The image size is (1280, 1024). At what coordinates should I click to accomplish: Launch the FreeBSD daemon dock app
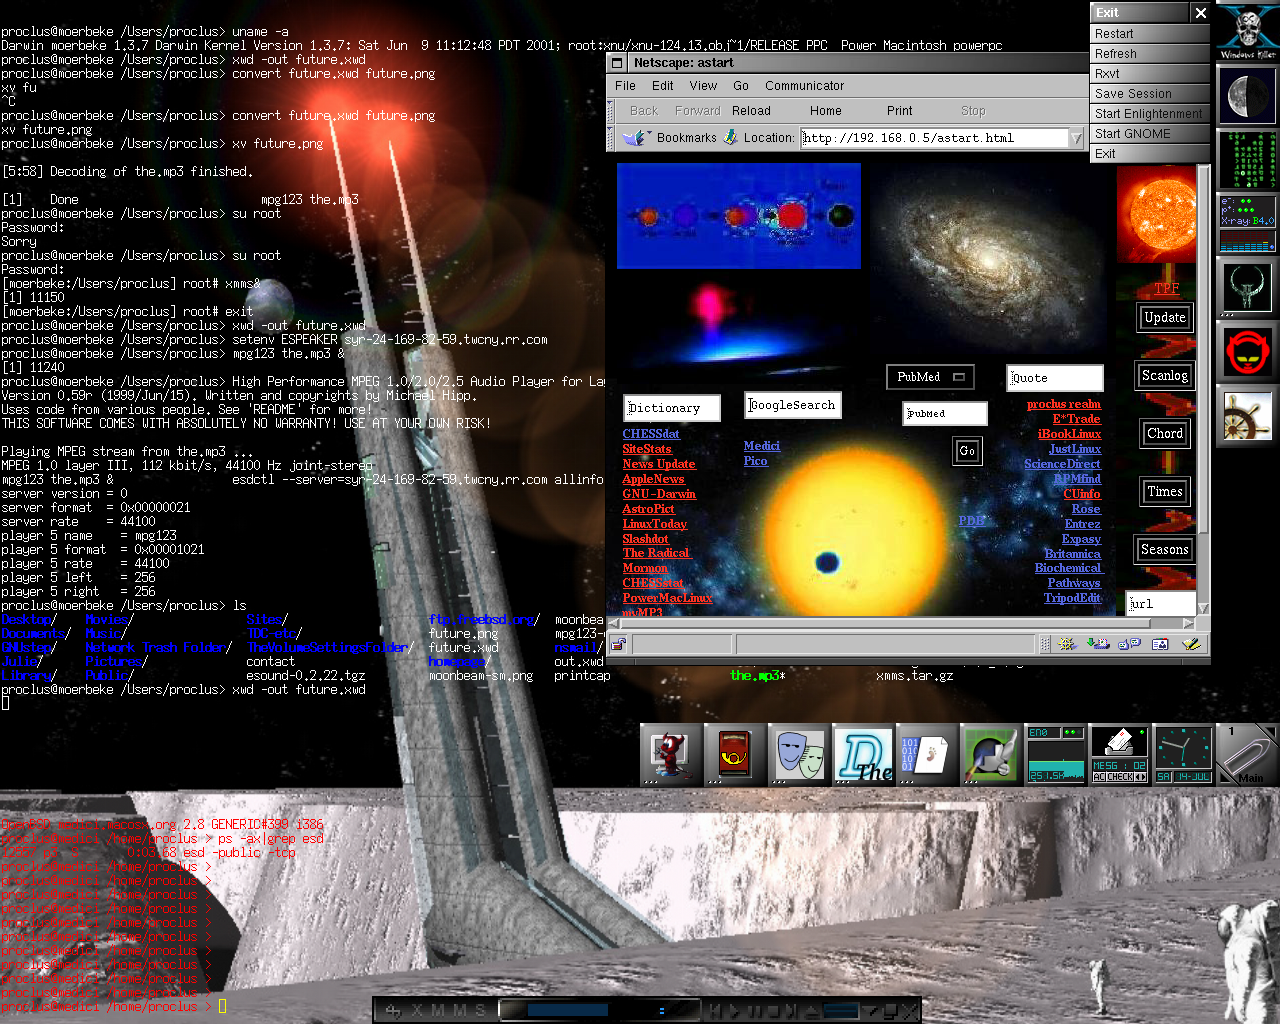click(672, 755)
